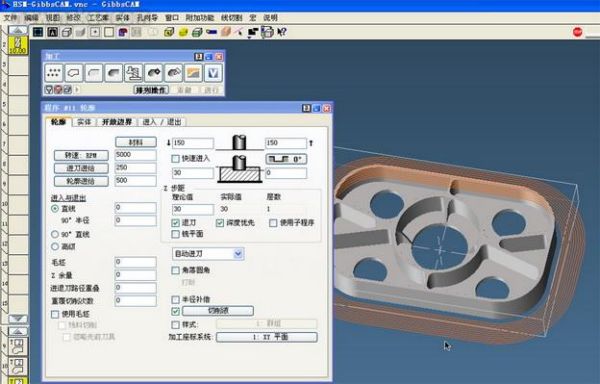
Task: Click the orange block toolbar icon
Action: (225, 32)
